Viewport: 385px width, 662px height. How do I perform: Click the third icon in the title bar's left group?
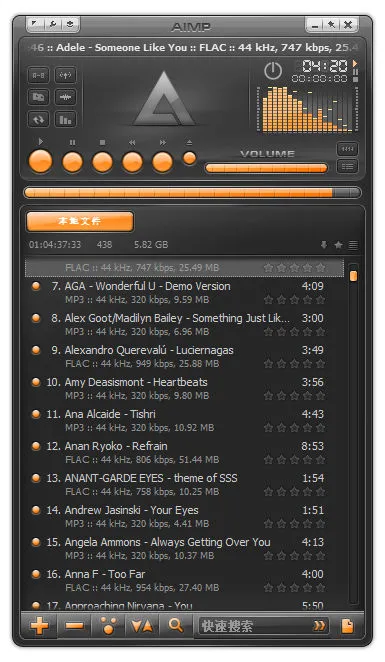coord(70,24)
